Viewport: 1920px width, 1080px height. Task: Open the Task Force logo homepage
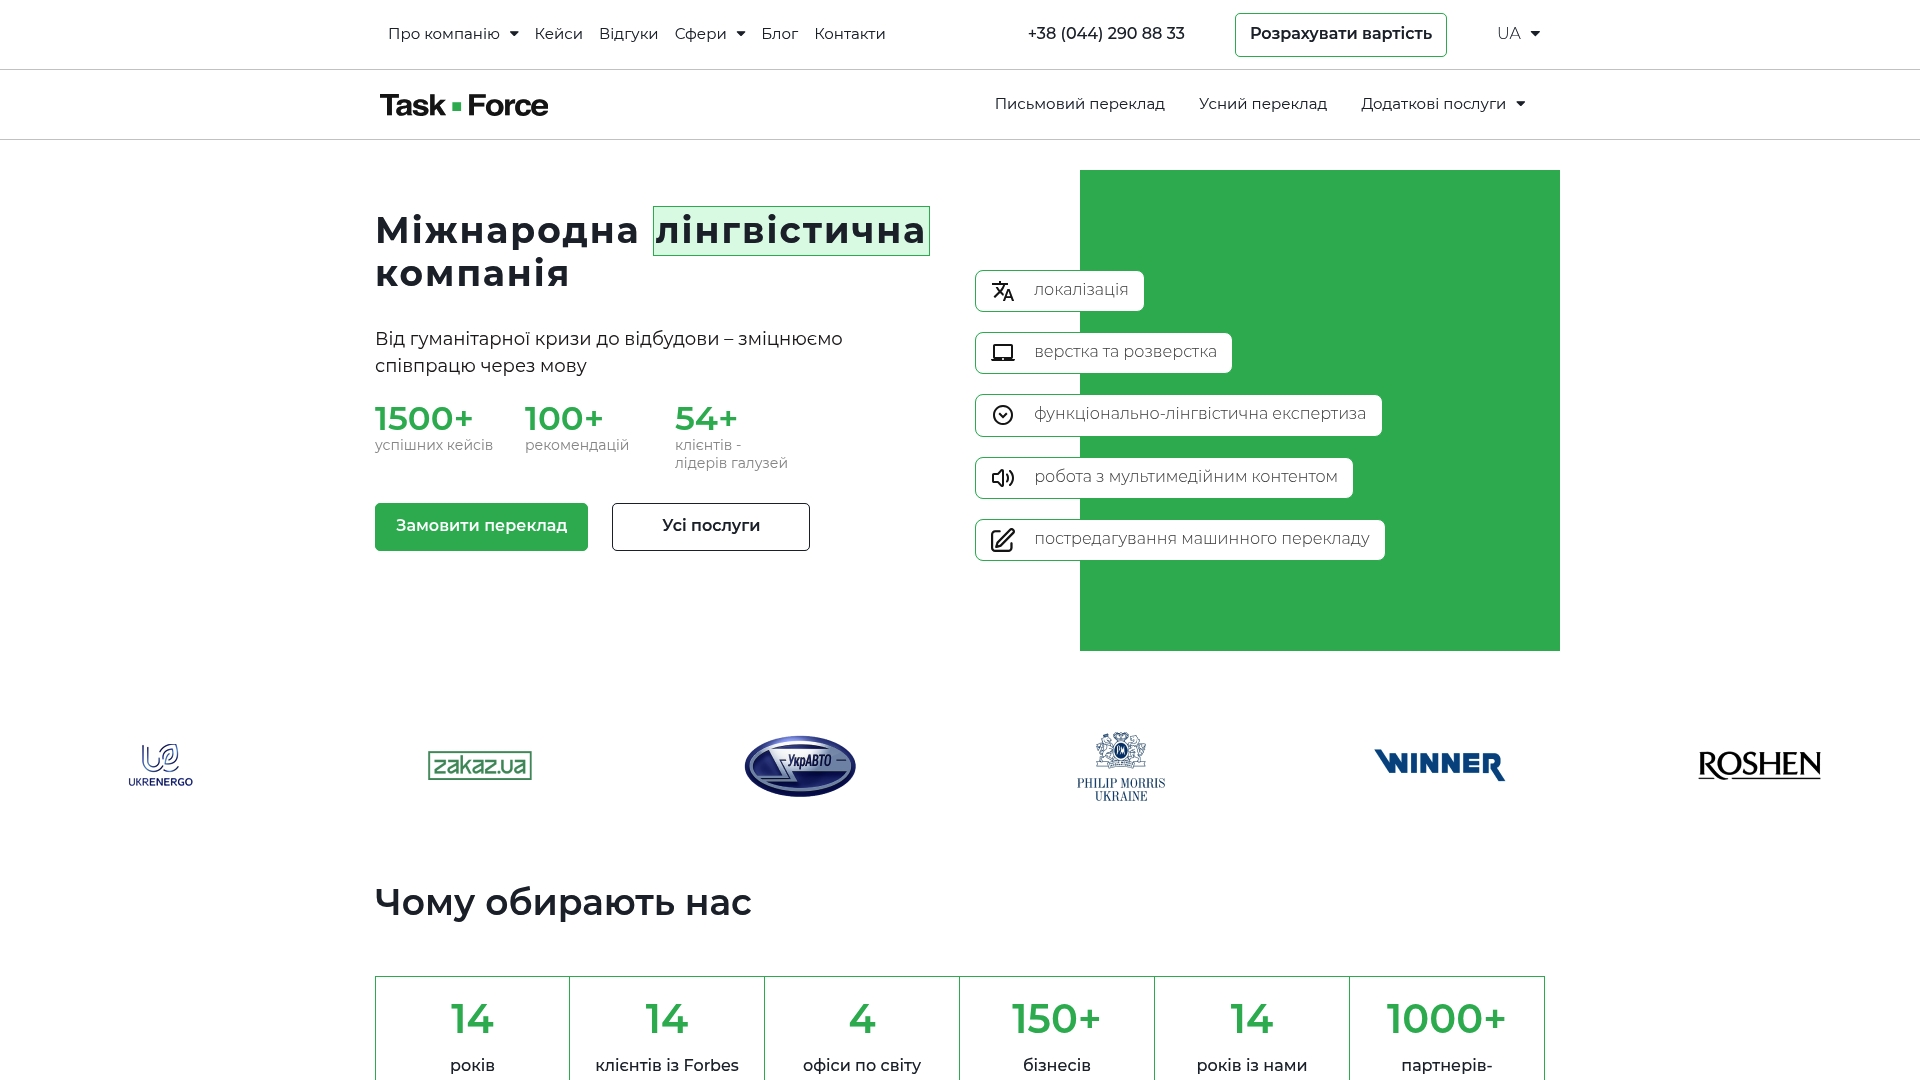coord(464,105)
